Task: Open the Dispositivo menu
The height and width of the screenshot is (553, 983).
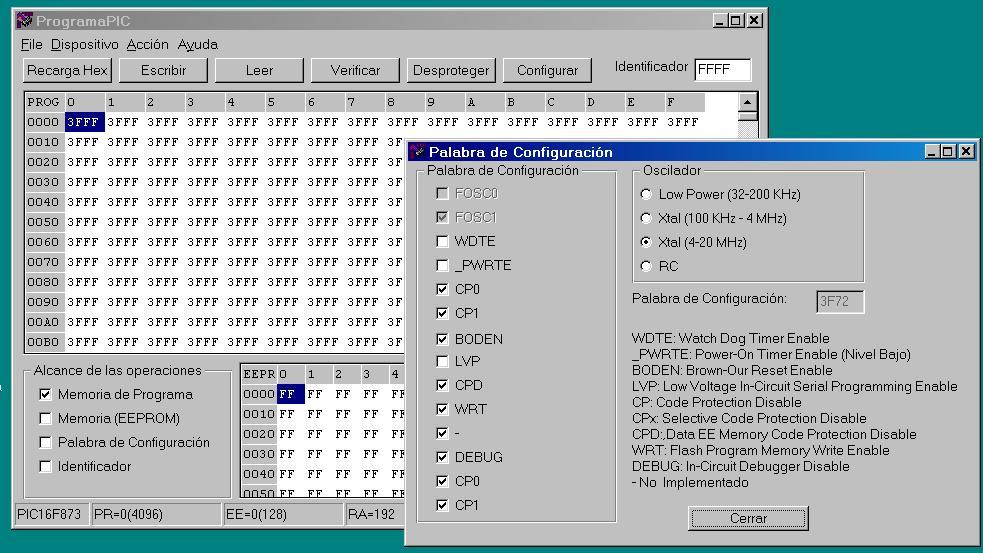Action: coord(85,44)
